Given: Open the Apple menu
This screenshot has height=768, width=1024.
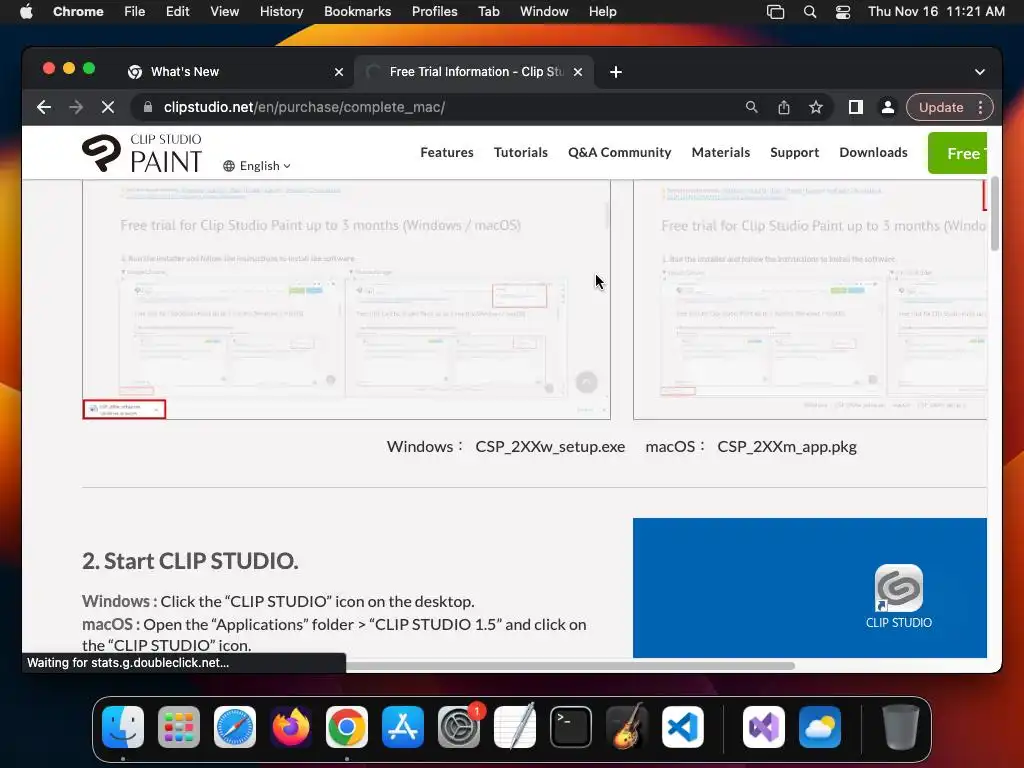Looking at the screenshot, I should [26, 11].
